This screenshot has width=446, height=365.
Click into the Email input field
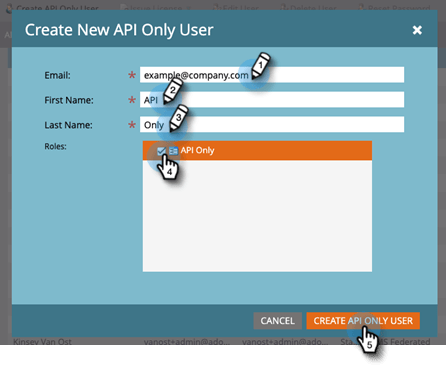[272, 75]
